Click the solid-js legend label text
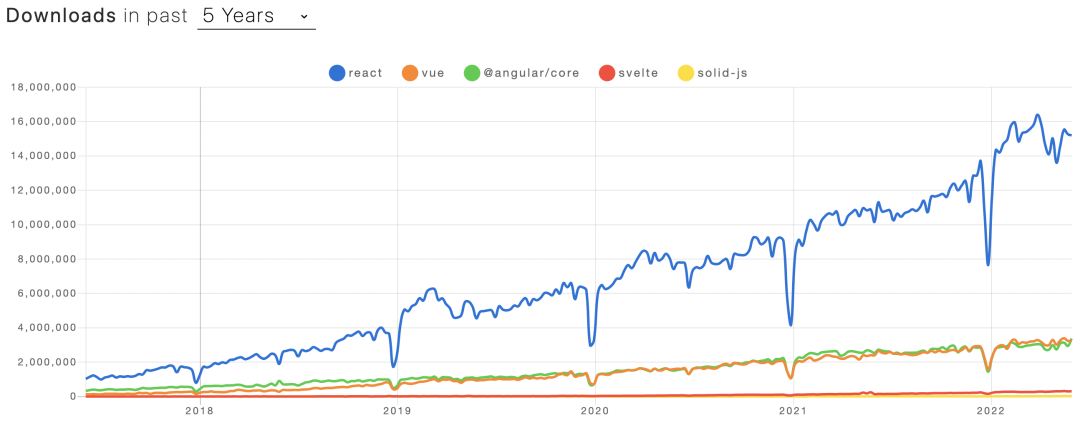 (724, 72)
